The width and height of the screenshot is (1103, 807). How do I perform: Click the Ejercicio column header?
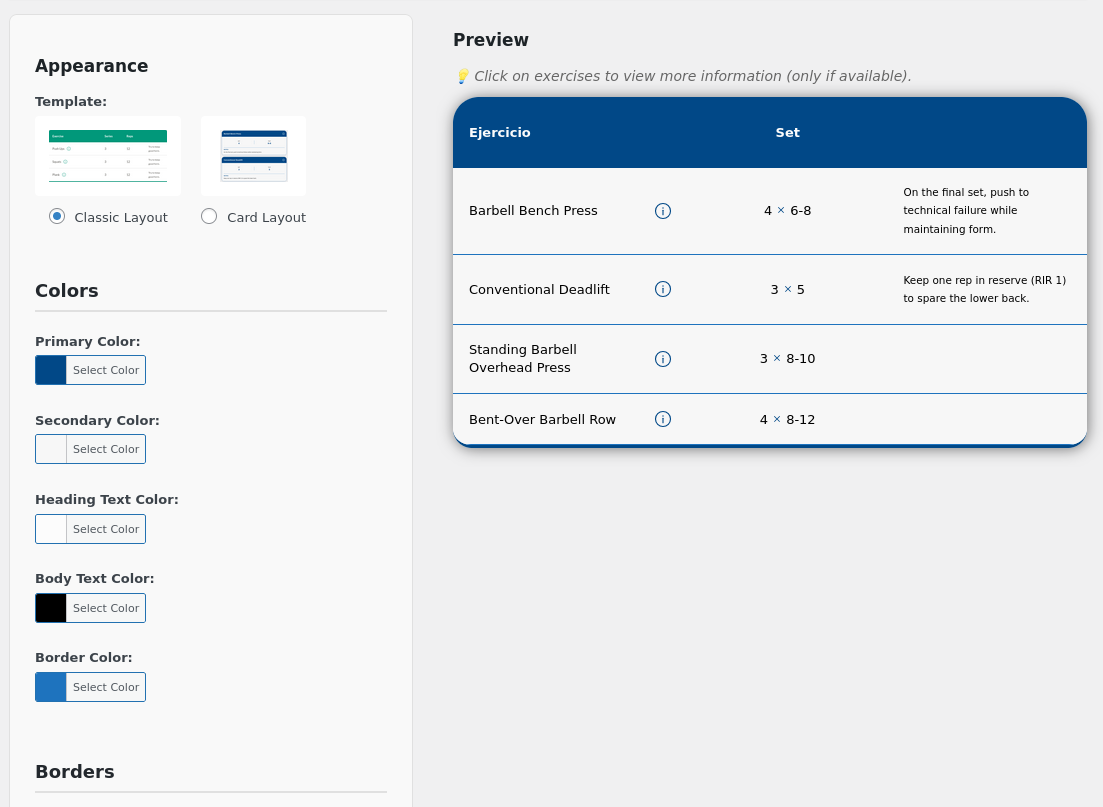tap(500, 133)
